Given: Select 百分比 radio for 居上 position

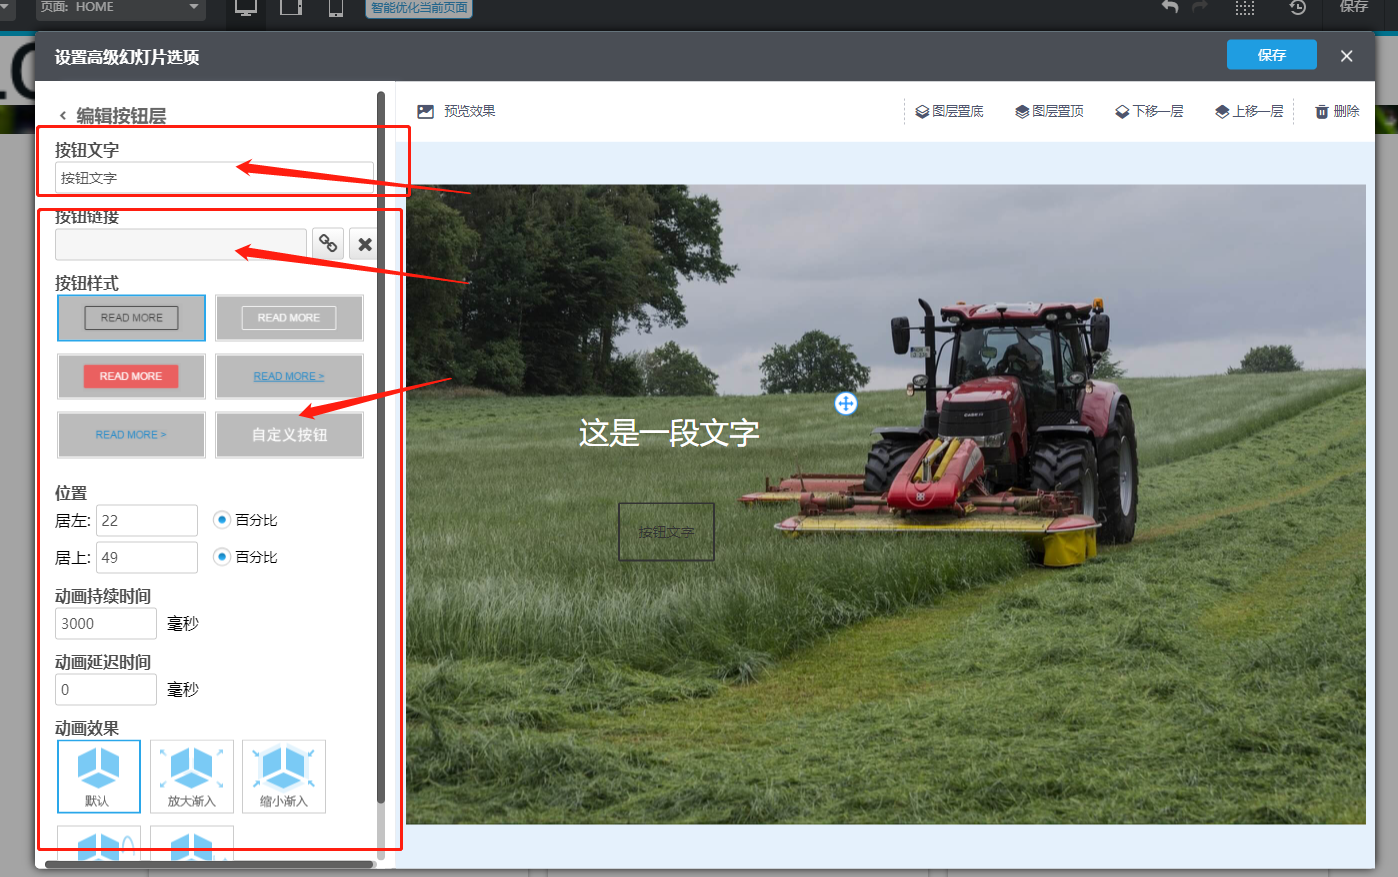Looking at the screenshot, I should tap(222, 557).
